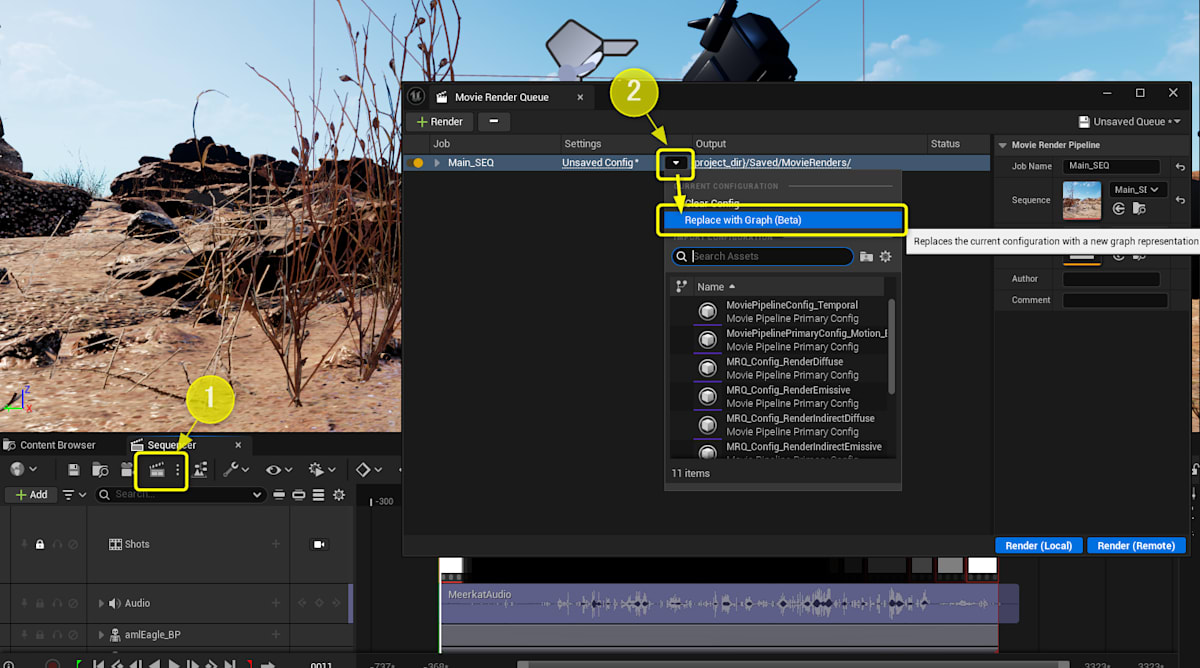
Task: Click the Search Assets field
Action: 762,256
